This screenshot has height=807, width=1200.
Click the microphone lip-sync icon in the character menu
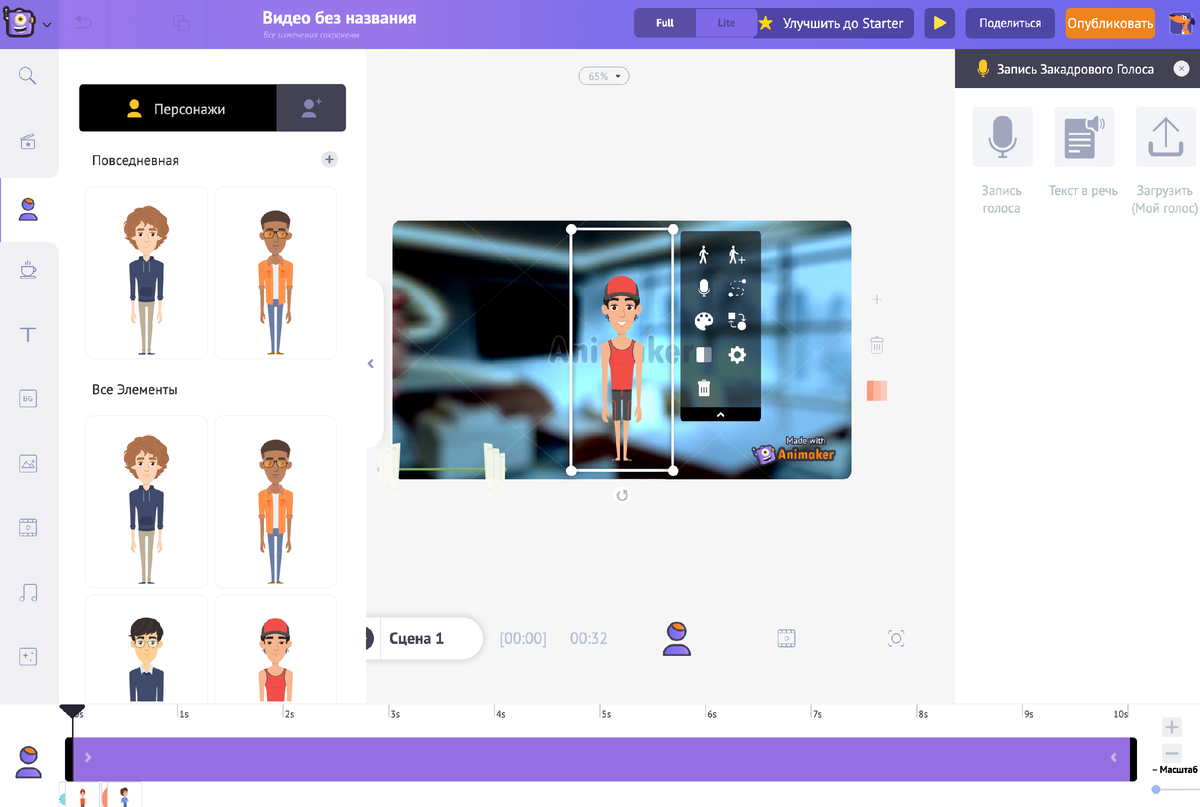tap(704, 288)
